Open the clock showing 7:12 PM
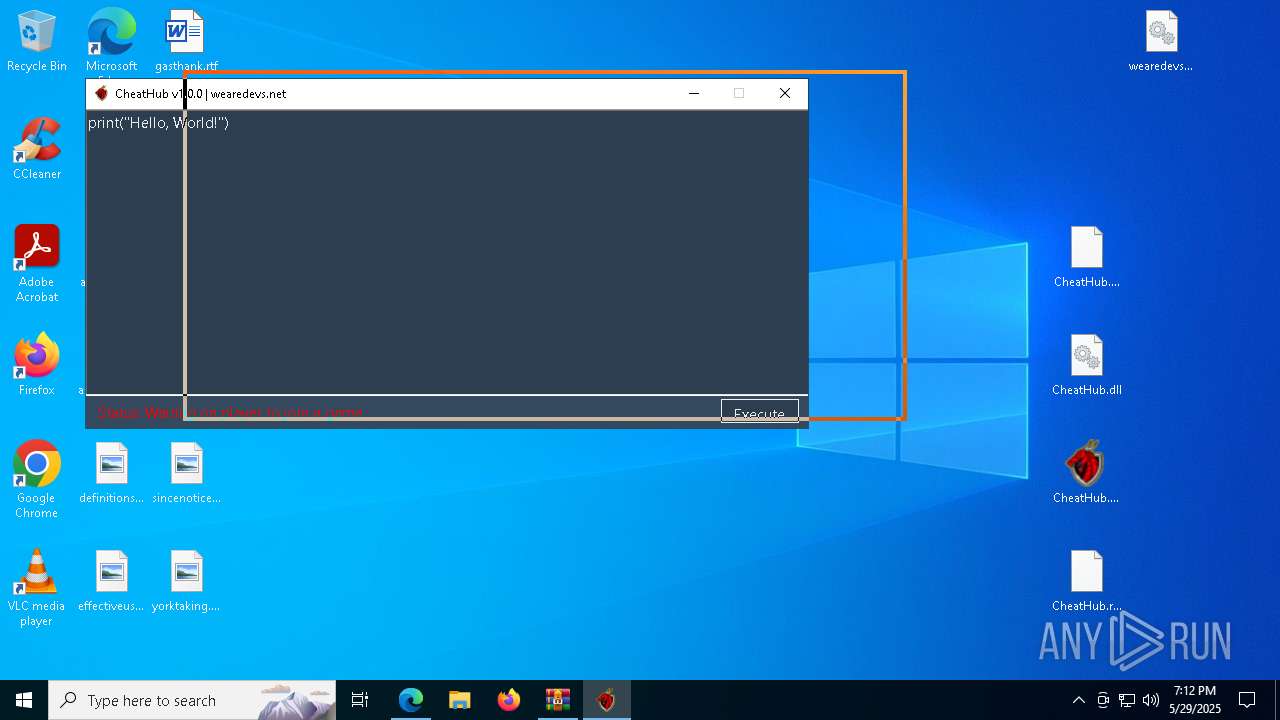Viewport: 1280px width, 720px height. (x=1195, y=700)
